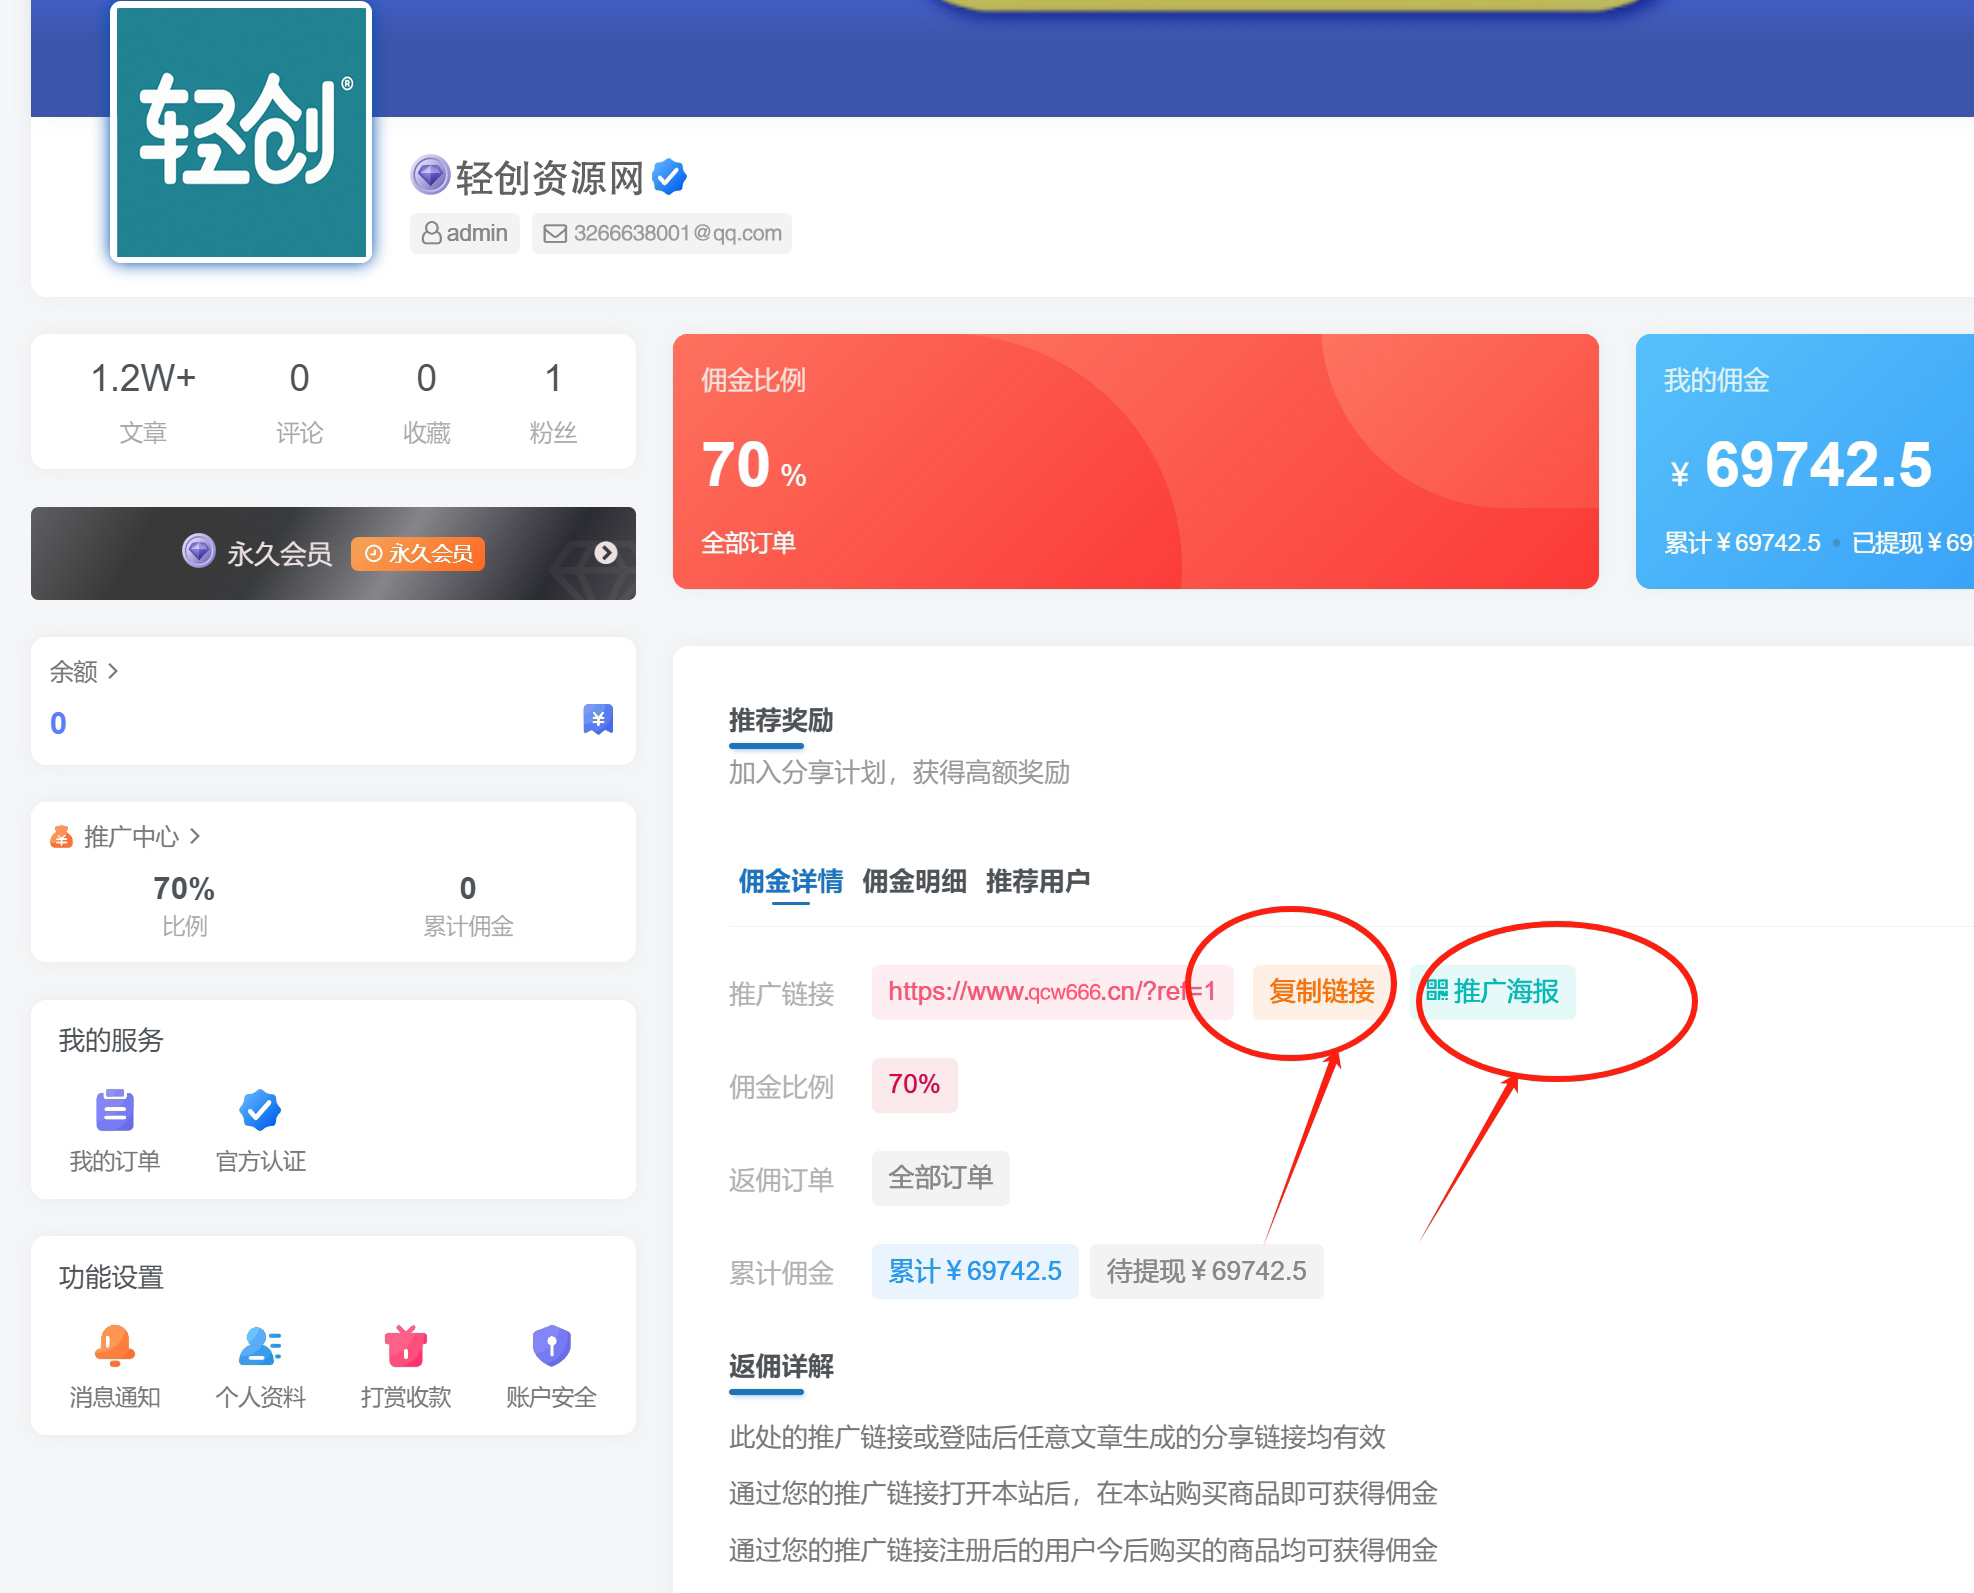Open the 官方认证 badge icon
Viewport: 1974px width, 1593px height.
(260, 1110)
